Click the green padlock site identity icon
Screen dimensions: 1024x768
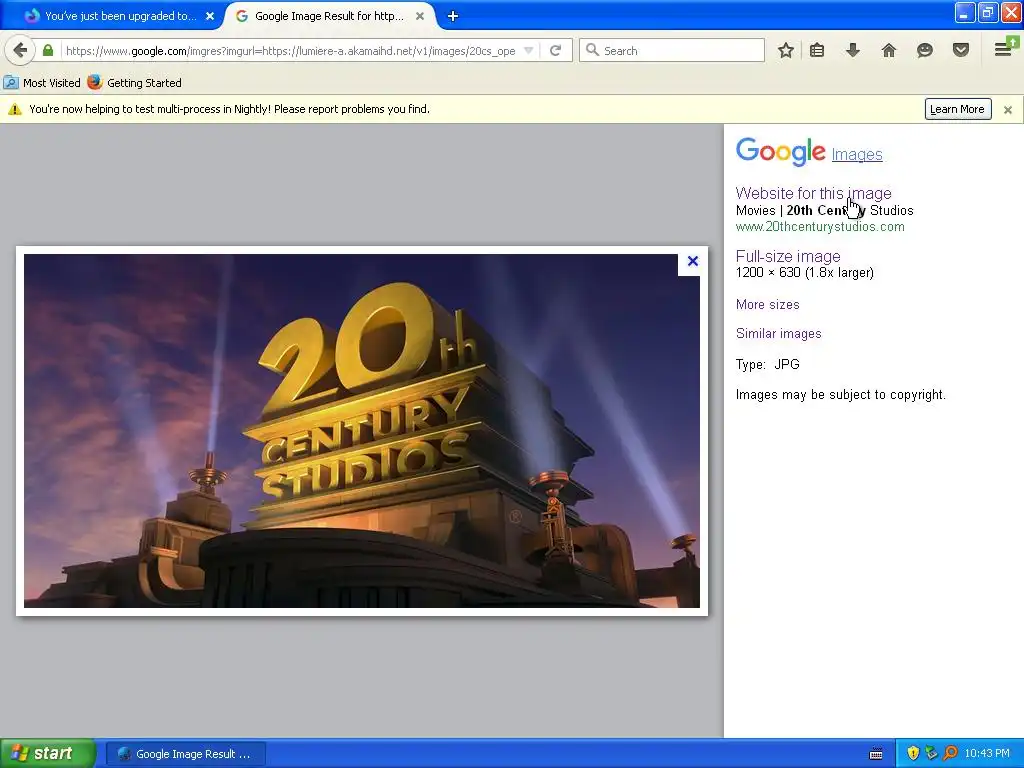click(x=48, y=50)
